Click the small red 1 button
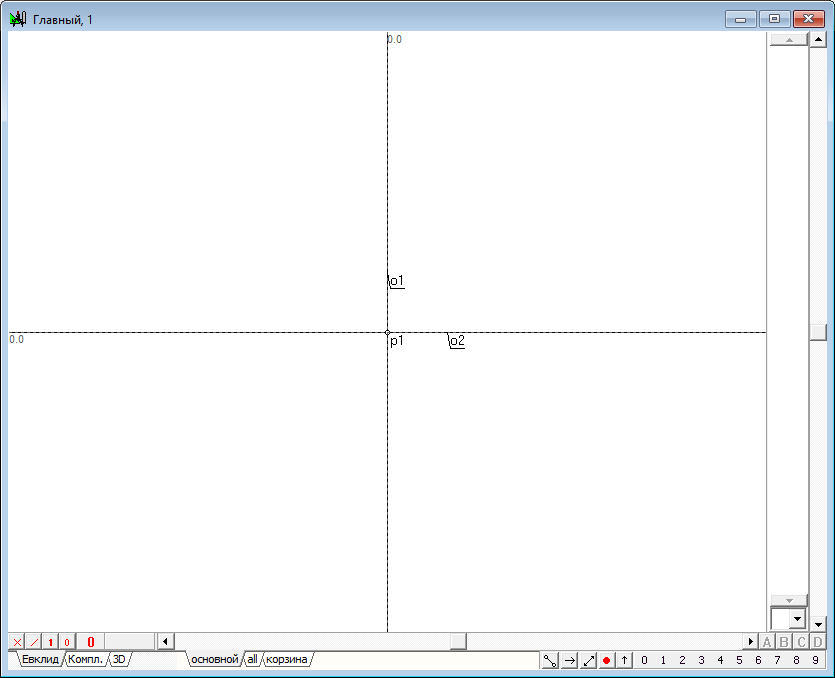This screenshot has width=835, height=678. pos(51,642)
